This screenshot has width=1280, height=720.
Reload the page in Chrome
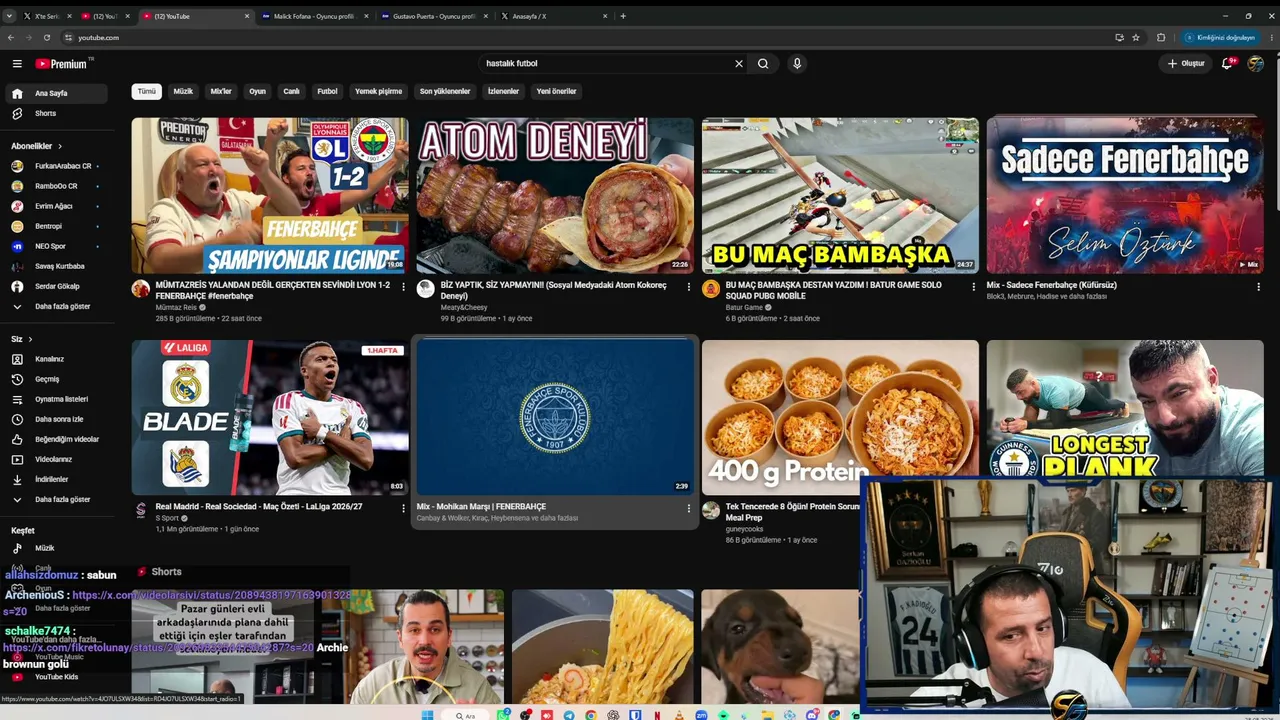pyautogui.click(x=47, y=37)
